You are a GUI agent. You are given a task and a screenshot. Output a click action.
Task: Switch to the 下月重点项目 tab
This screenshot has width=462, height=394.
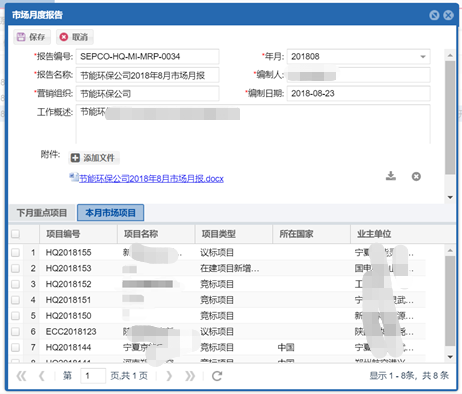tap(42, 213)
